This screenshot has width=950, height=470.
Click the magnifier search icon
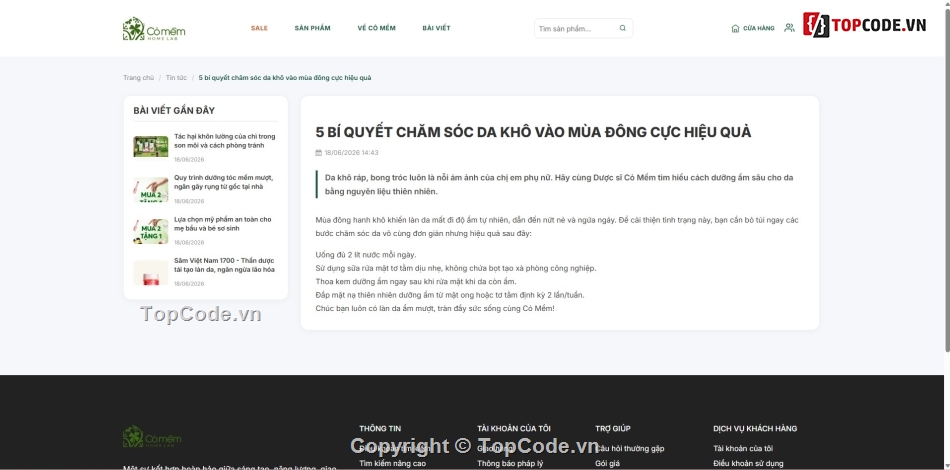point(623,28)
